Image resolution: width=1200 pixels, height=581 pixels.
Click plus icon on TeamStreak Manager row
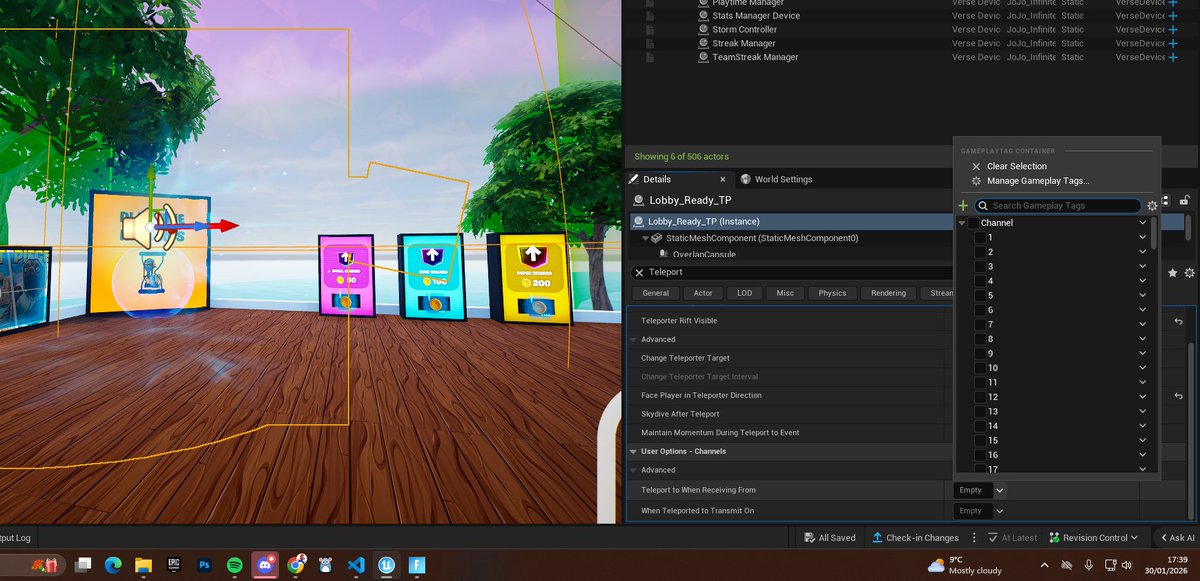coord(1173,58)
